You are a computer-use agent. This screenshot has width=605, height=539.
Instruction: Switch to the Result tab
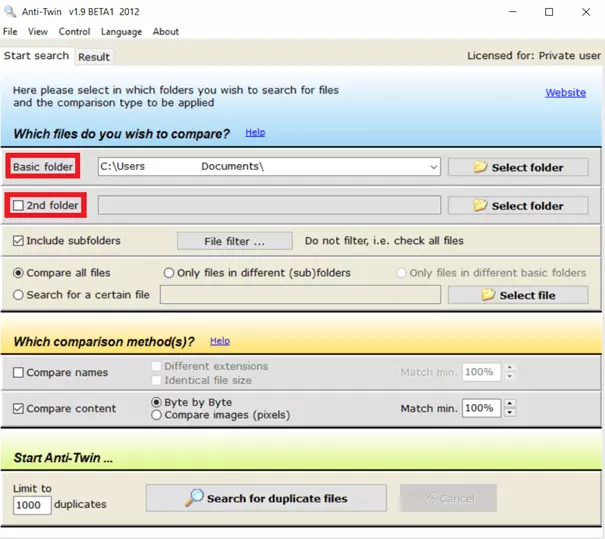point(94,57)
